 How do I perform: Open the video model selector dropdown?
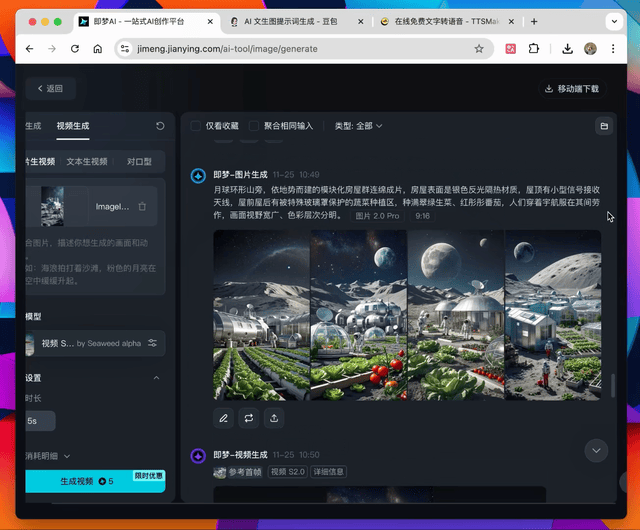95,343
